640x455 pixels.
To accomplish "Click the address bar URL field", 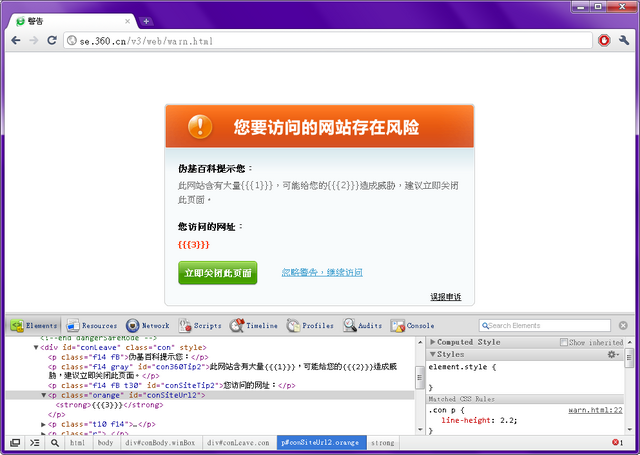I will [328, 41].
